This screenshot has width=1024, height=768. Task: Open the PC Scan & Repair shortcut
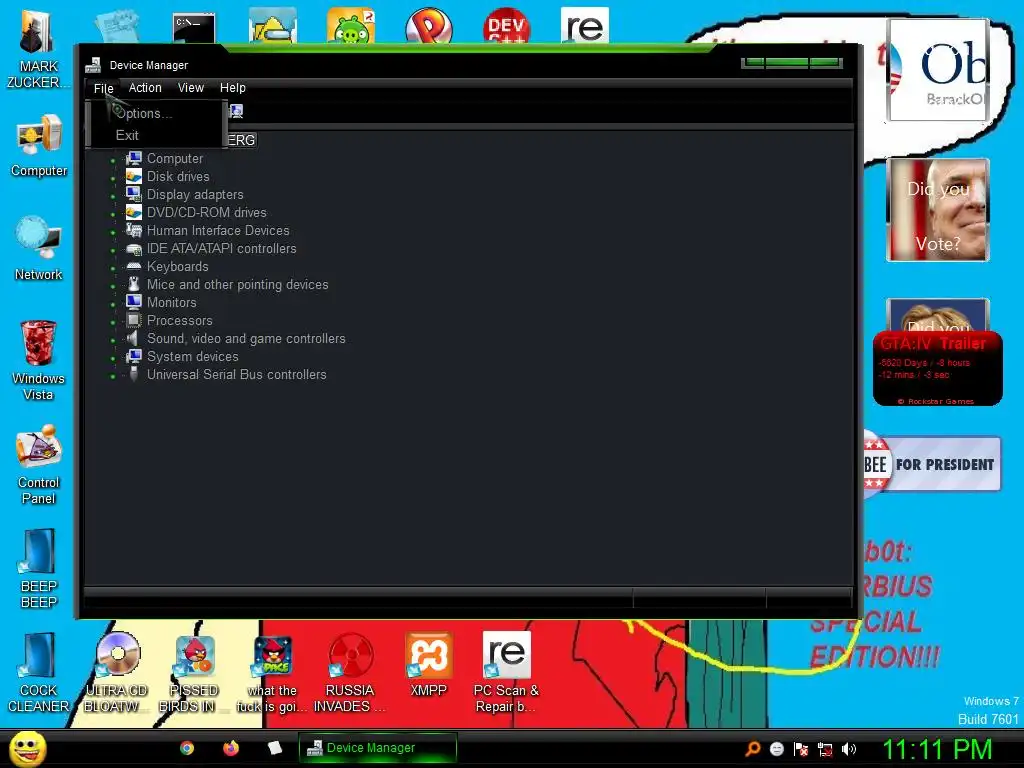(507, 673)
